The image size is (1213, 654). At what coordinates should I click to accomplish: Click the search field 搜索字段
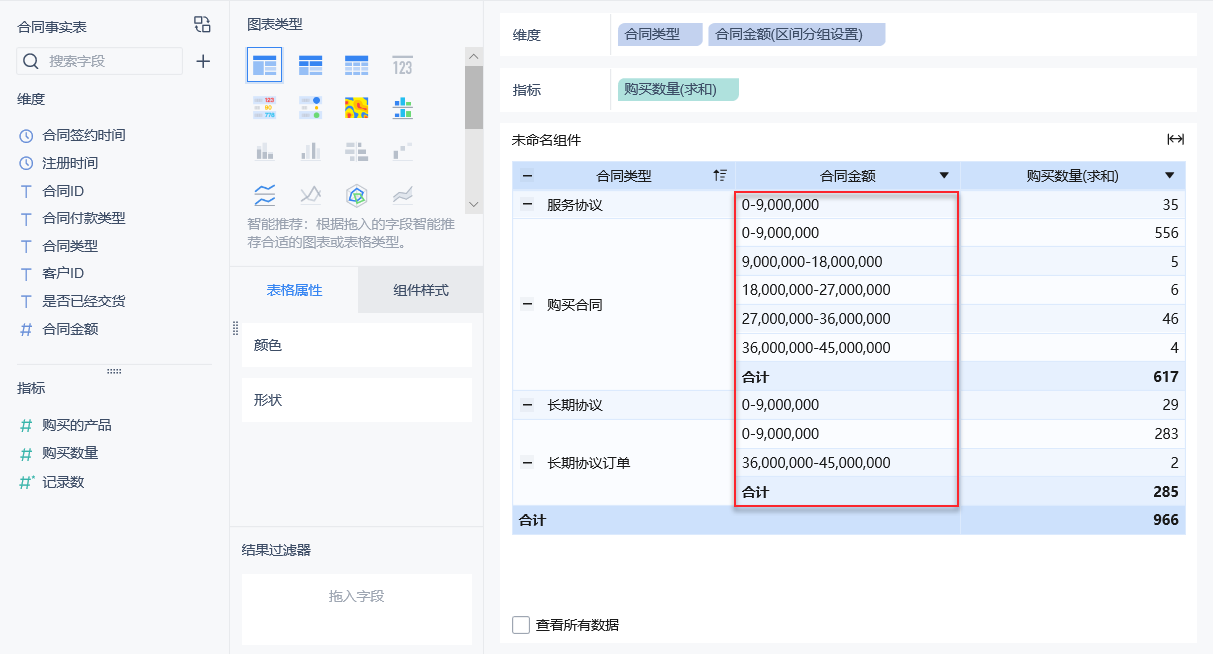coord(100,61)
